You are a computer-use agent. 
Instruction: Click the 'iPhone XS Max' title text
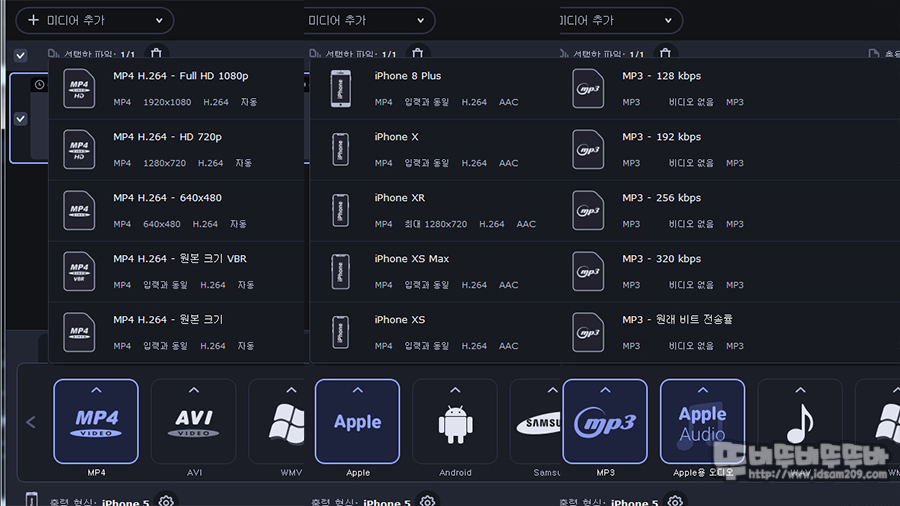pos(412,259)
